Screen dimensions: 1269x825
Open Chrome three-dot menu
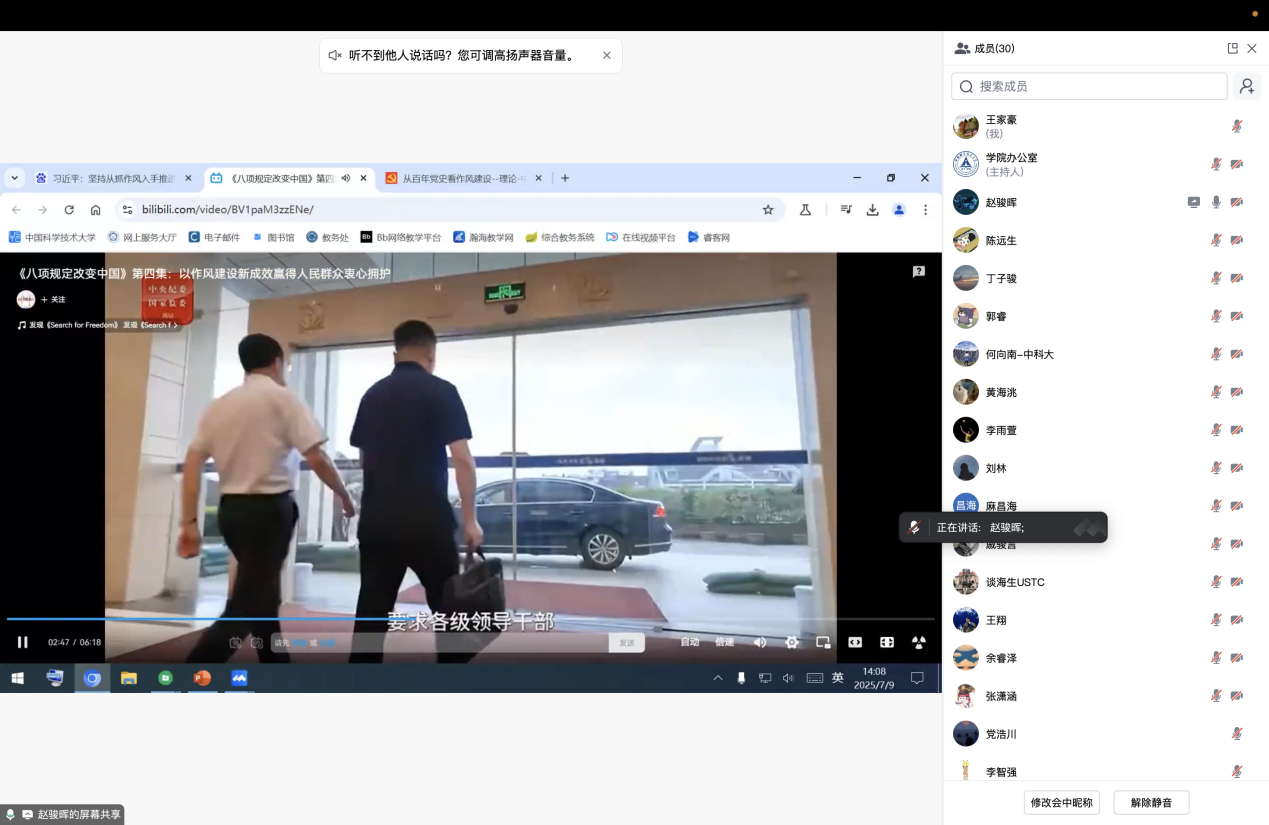pos(926,209)
